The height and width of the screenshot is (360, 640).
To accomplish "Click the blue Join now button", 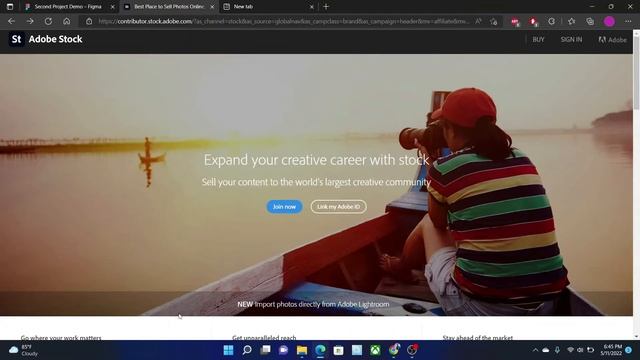I will 284,207.
